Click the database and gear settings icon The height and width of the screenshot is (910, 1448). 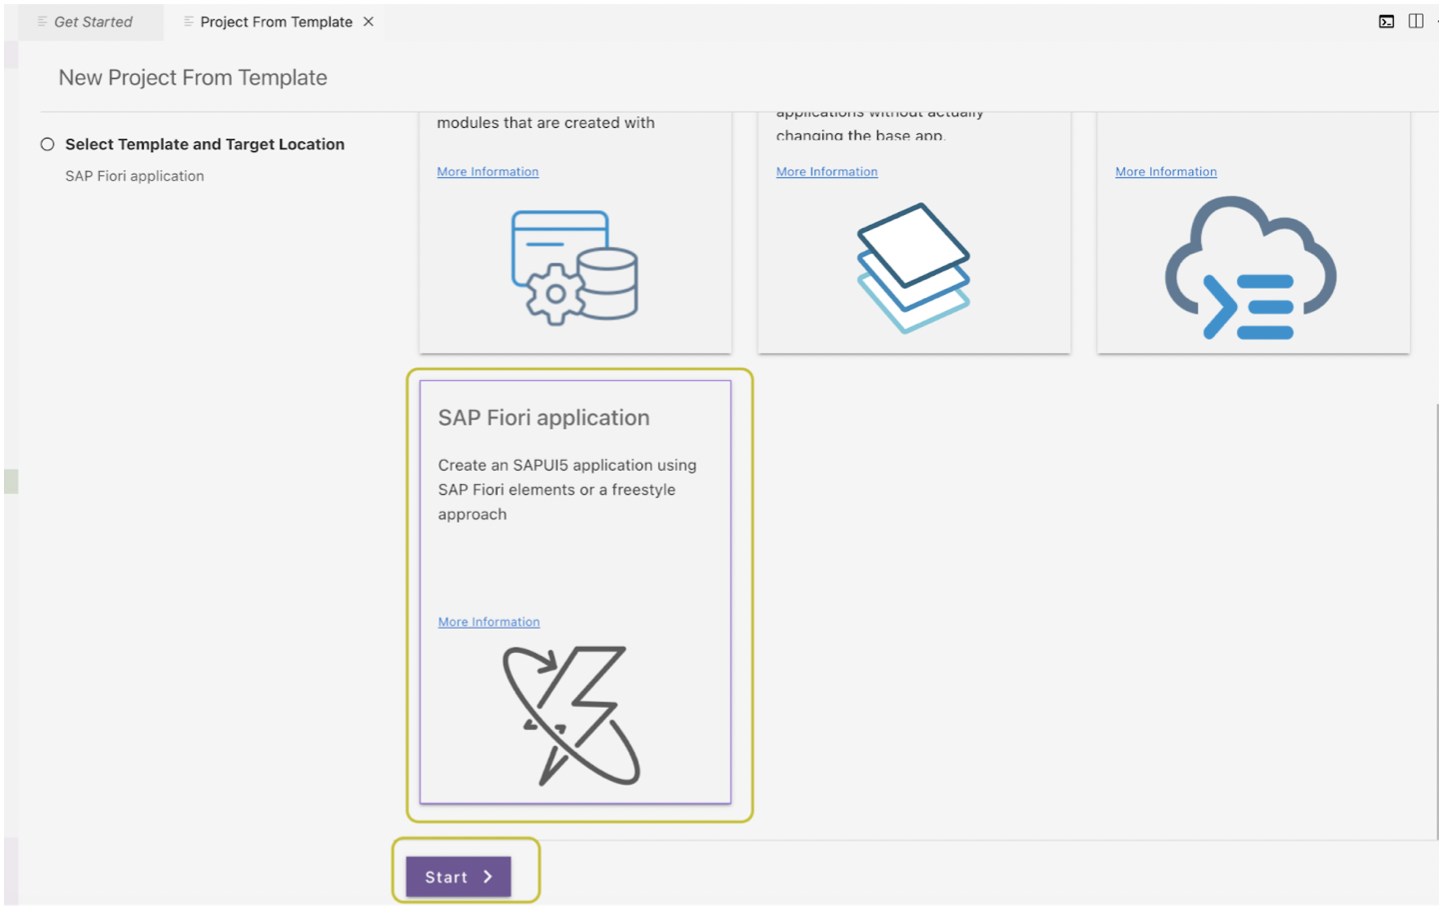pyautogui.click(x=574, y=267)
